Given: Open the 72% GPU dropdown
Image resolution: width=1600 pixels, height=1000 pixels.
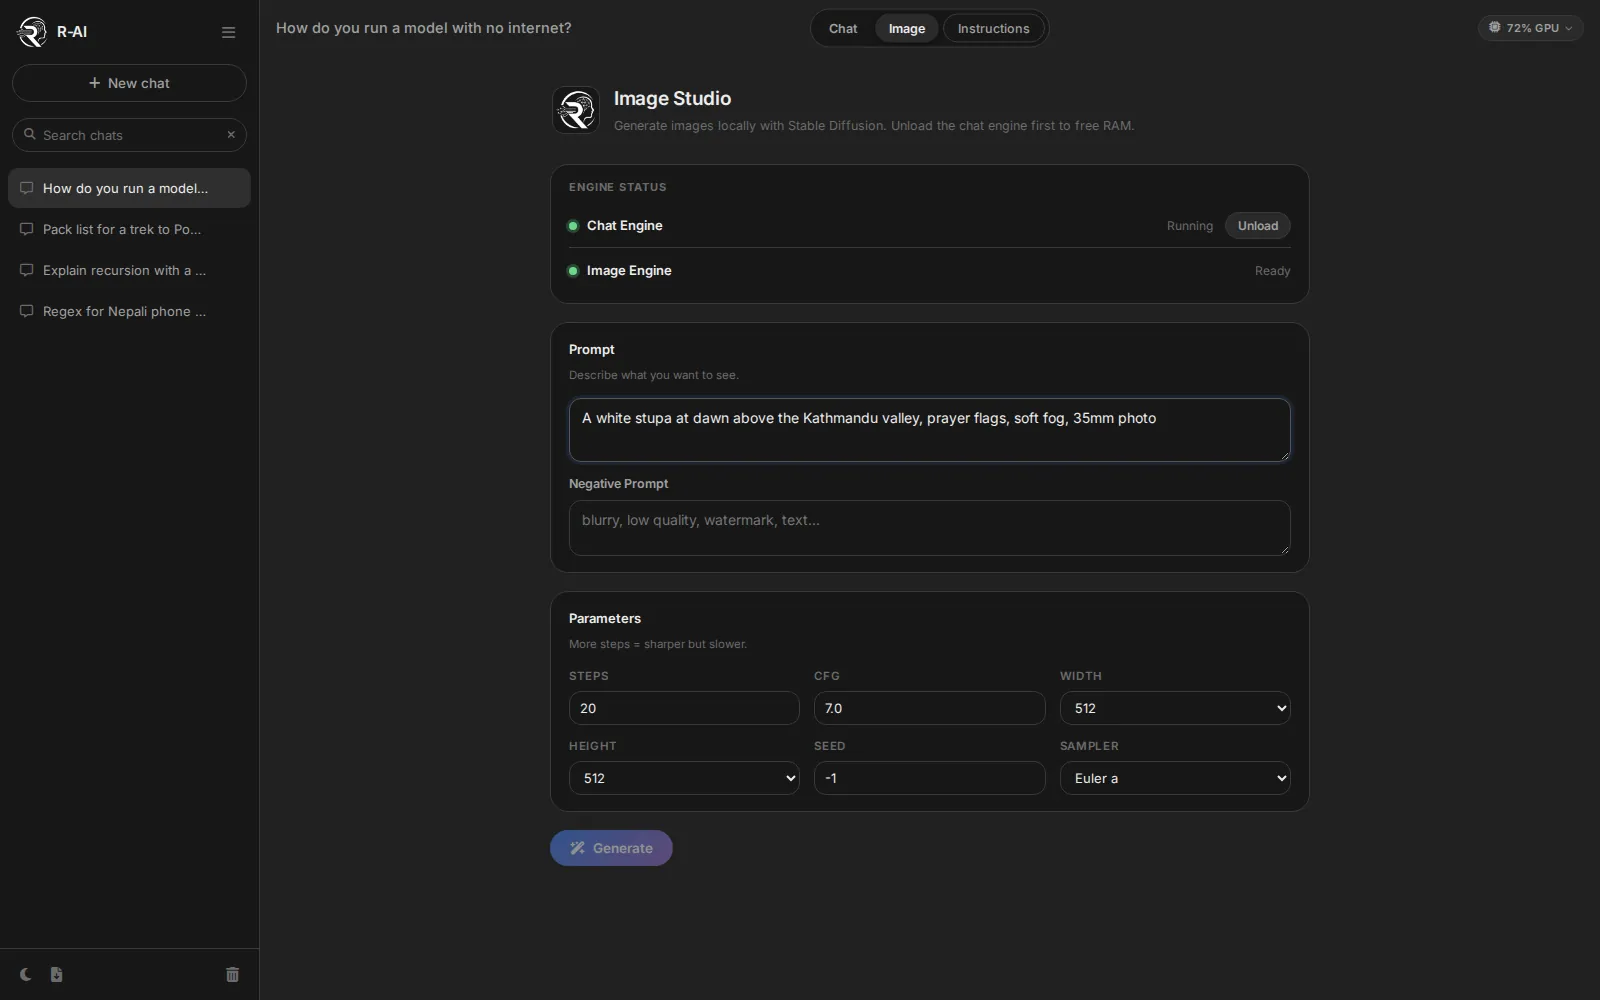Looking at the screenshot, I should pos(1530,28).
